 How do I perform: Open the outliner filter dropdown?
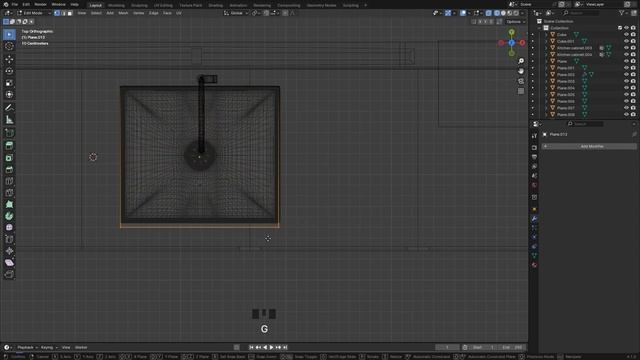pos(623,13)
